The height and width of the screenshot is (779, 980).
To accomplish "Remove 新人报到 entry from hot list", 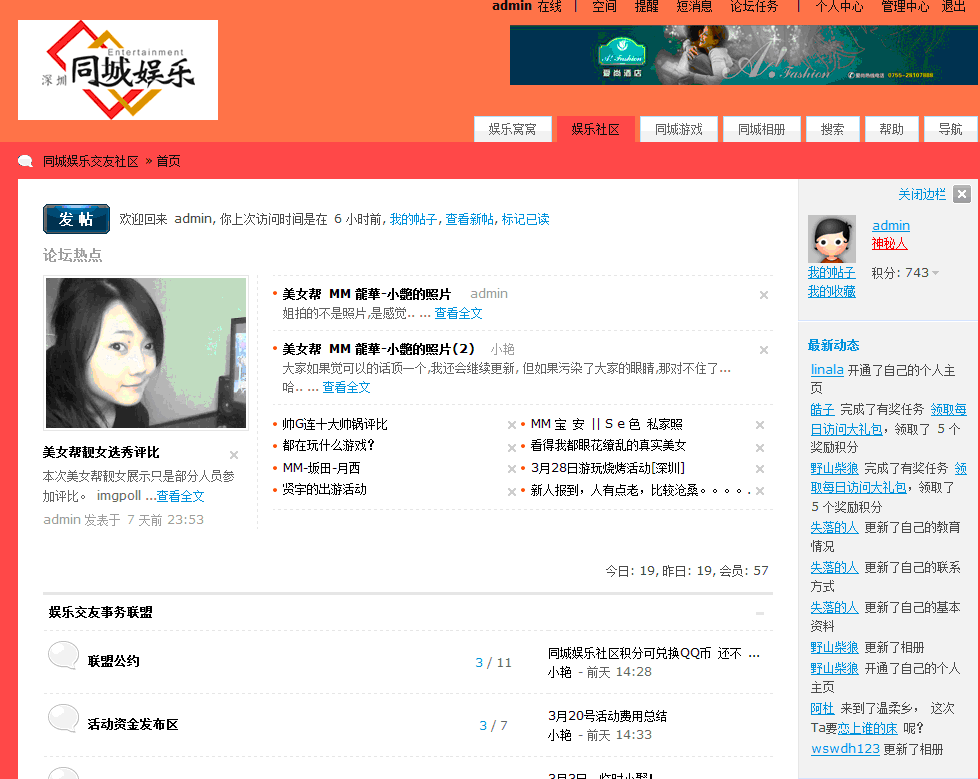I will coord(760,491).
